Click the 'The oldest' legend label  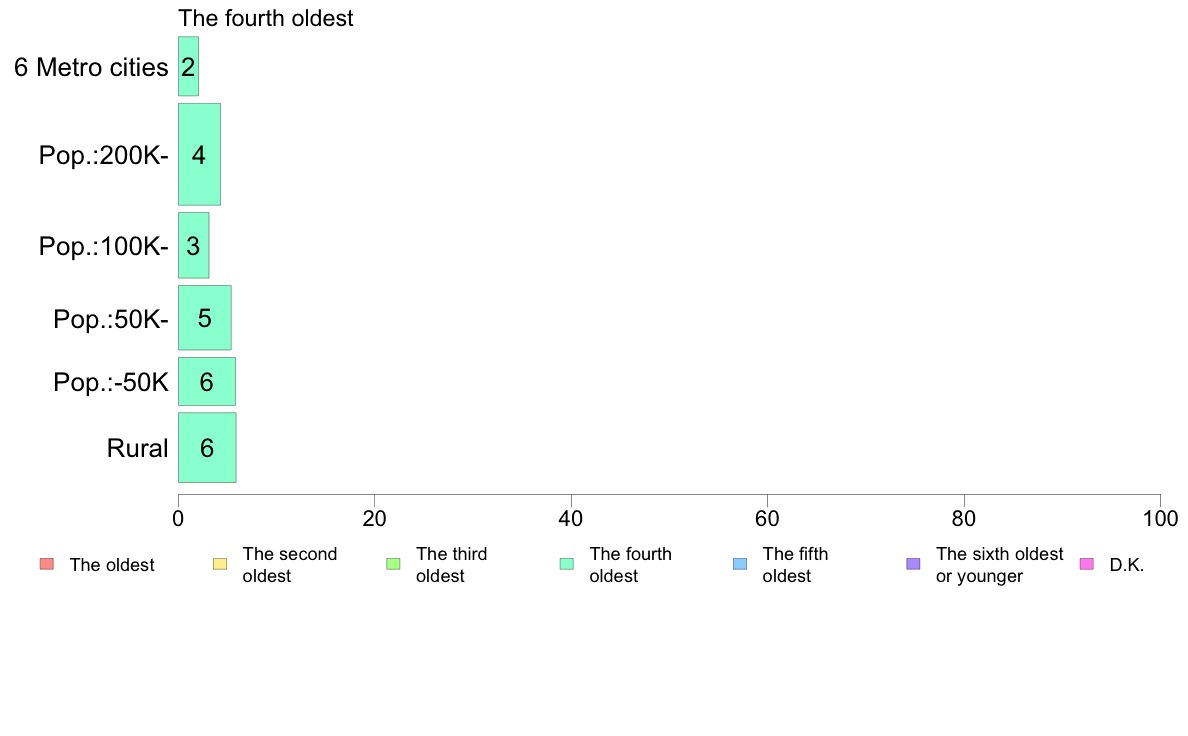pyautogui.click(x=111, y=565)
